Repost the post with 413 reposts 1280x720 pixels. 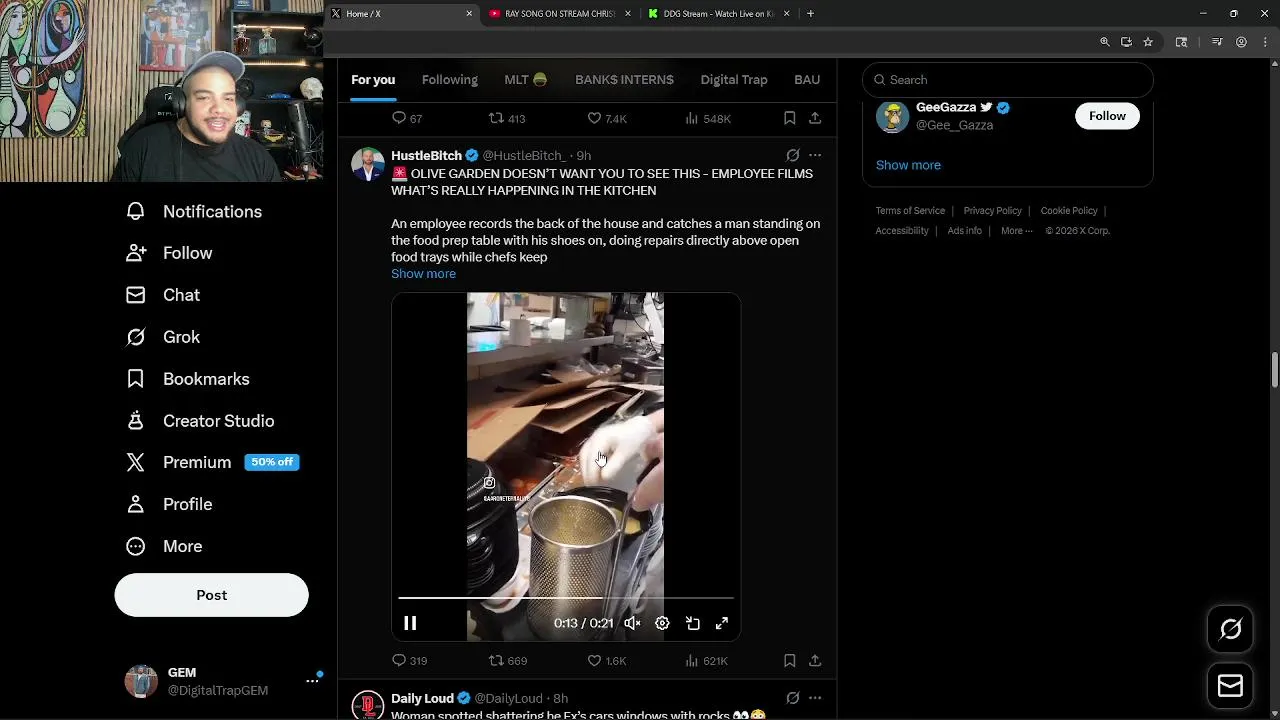[x=506, y=118]
